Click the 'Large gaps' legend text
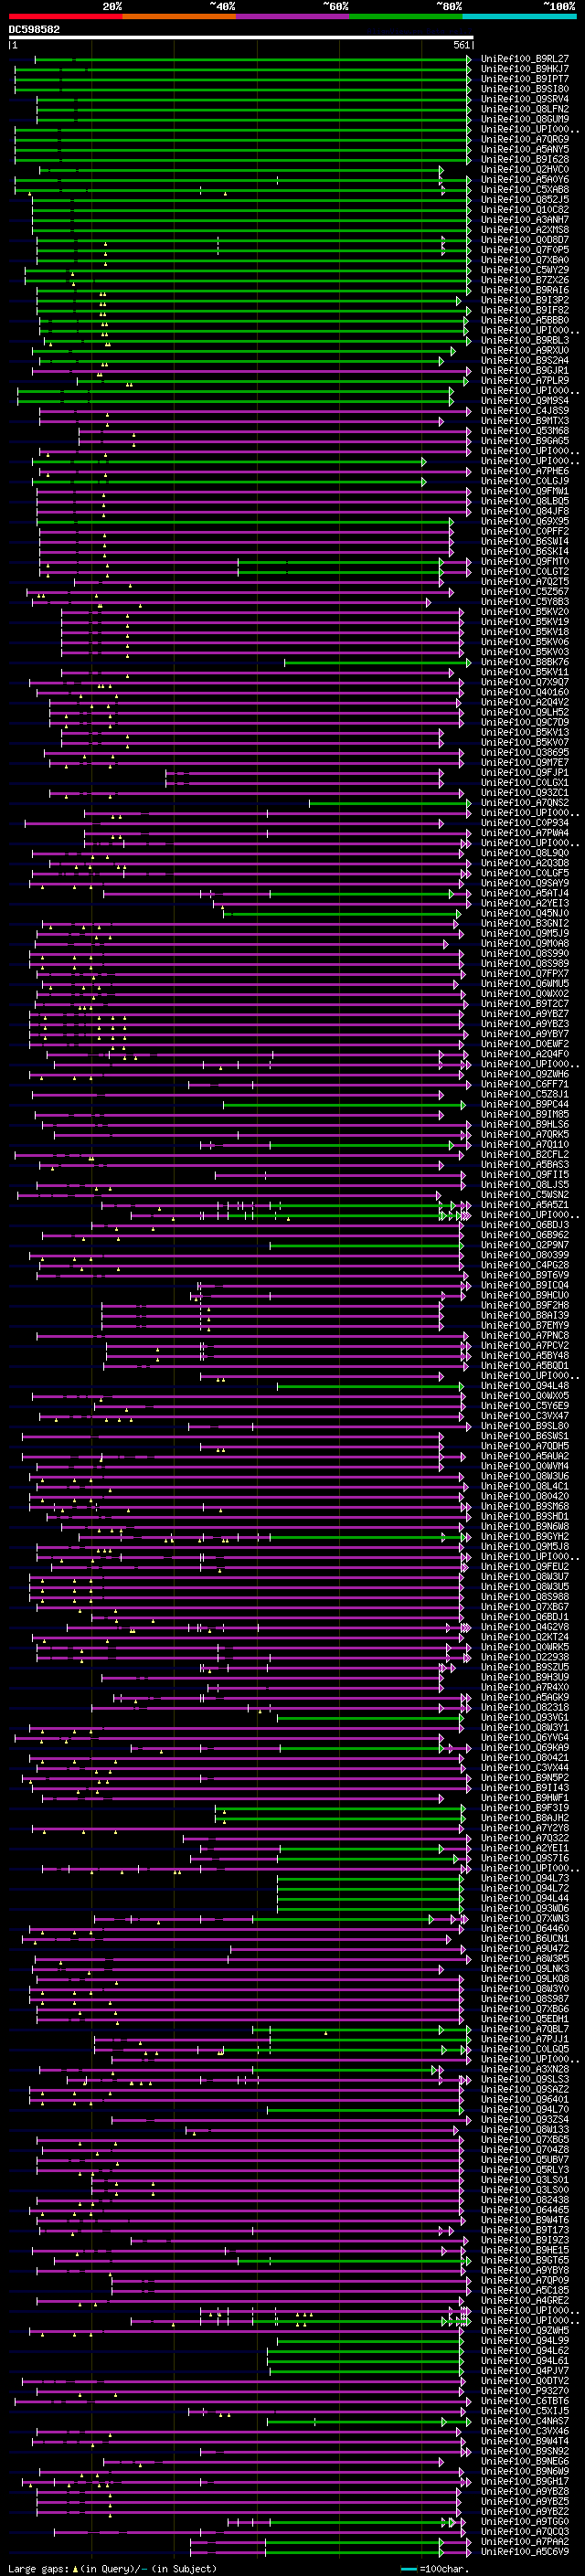Viewport: 585px width, 2576px height. (x=38, y=2569)
